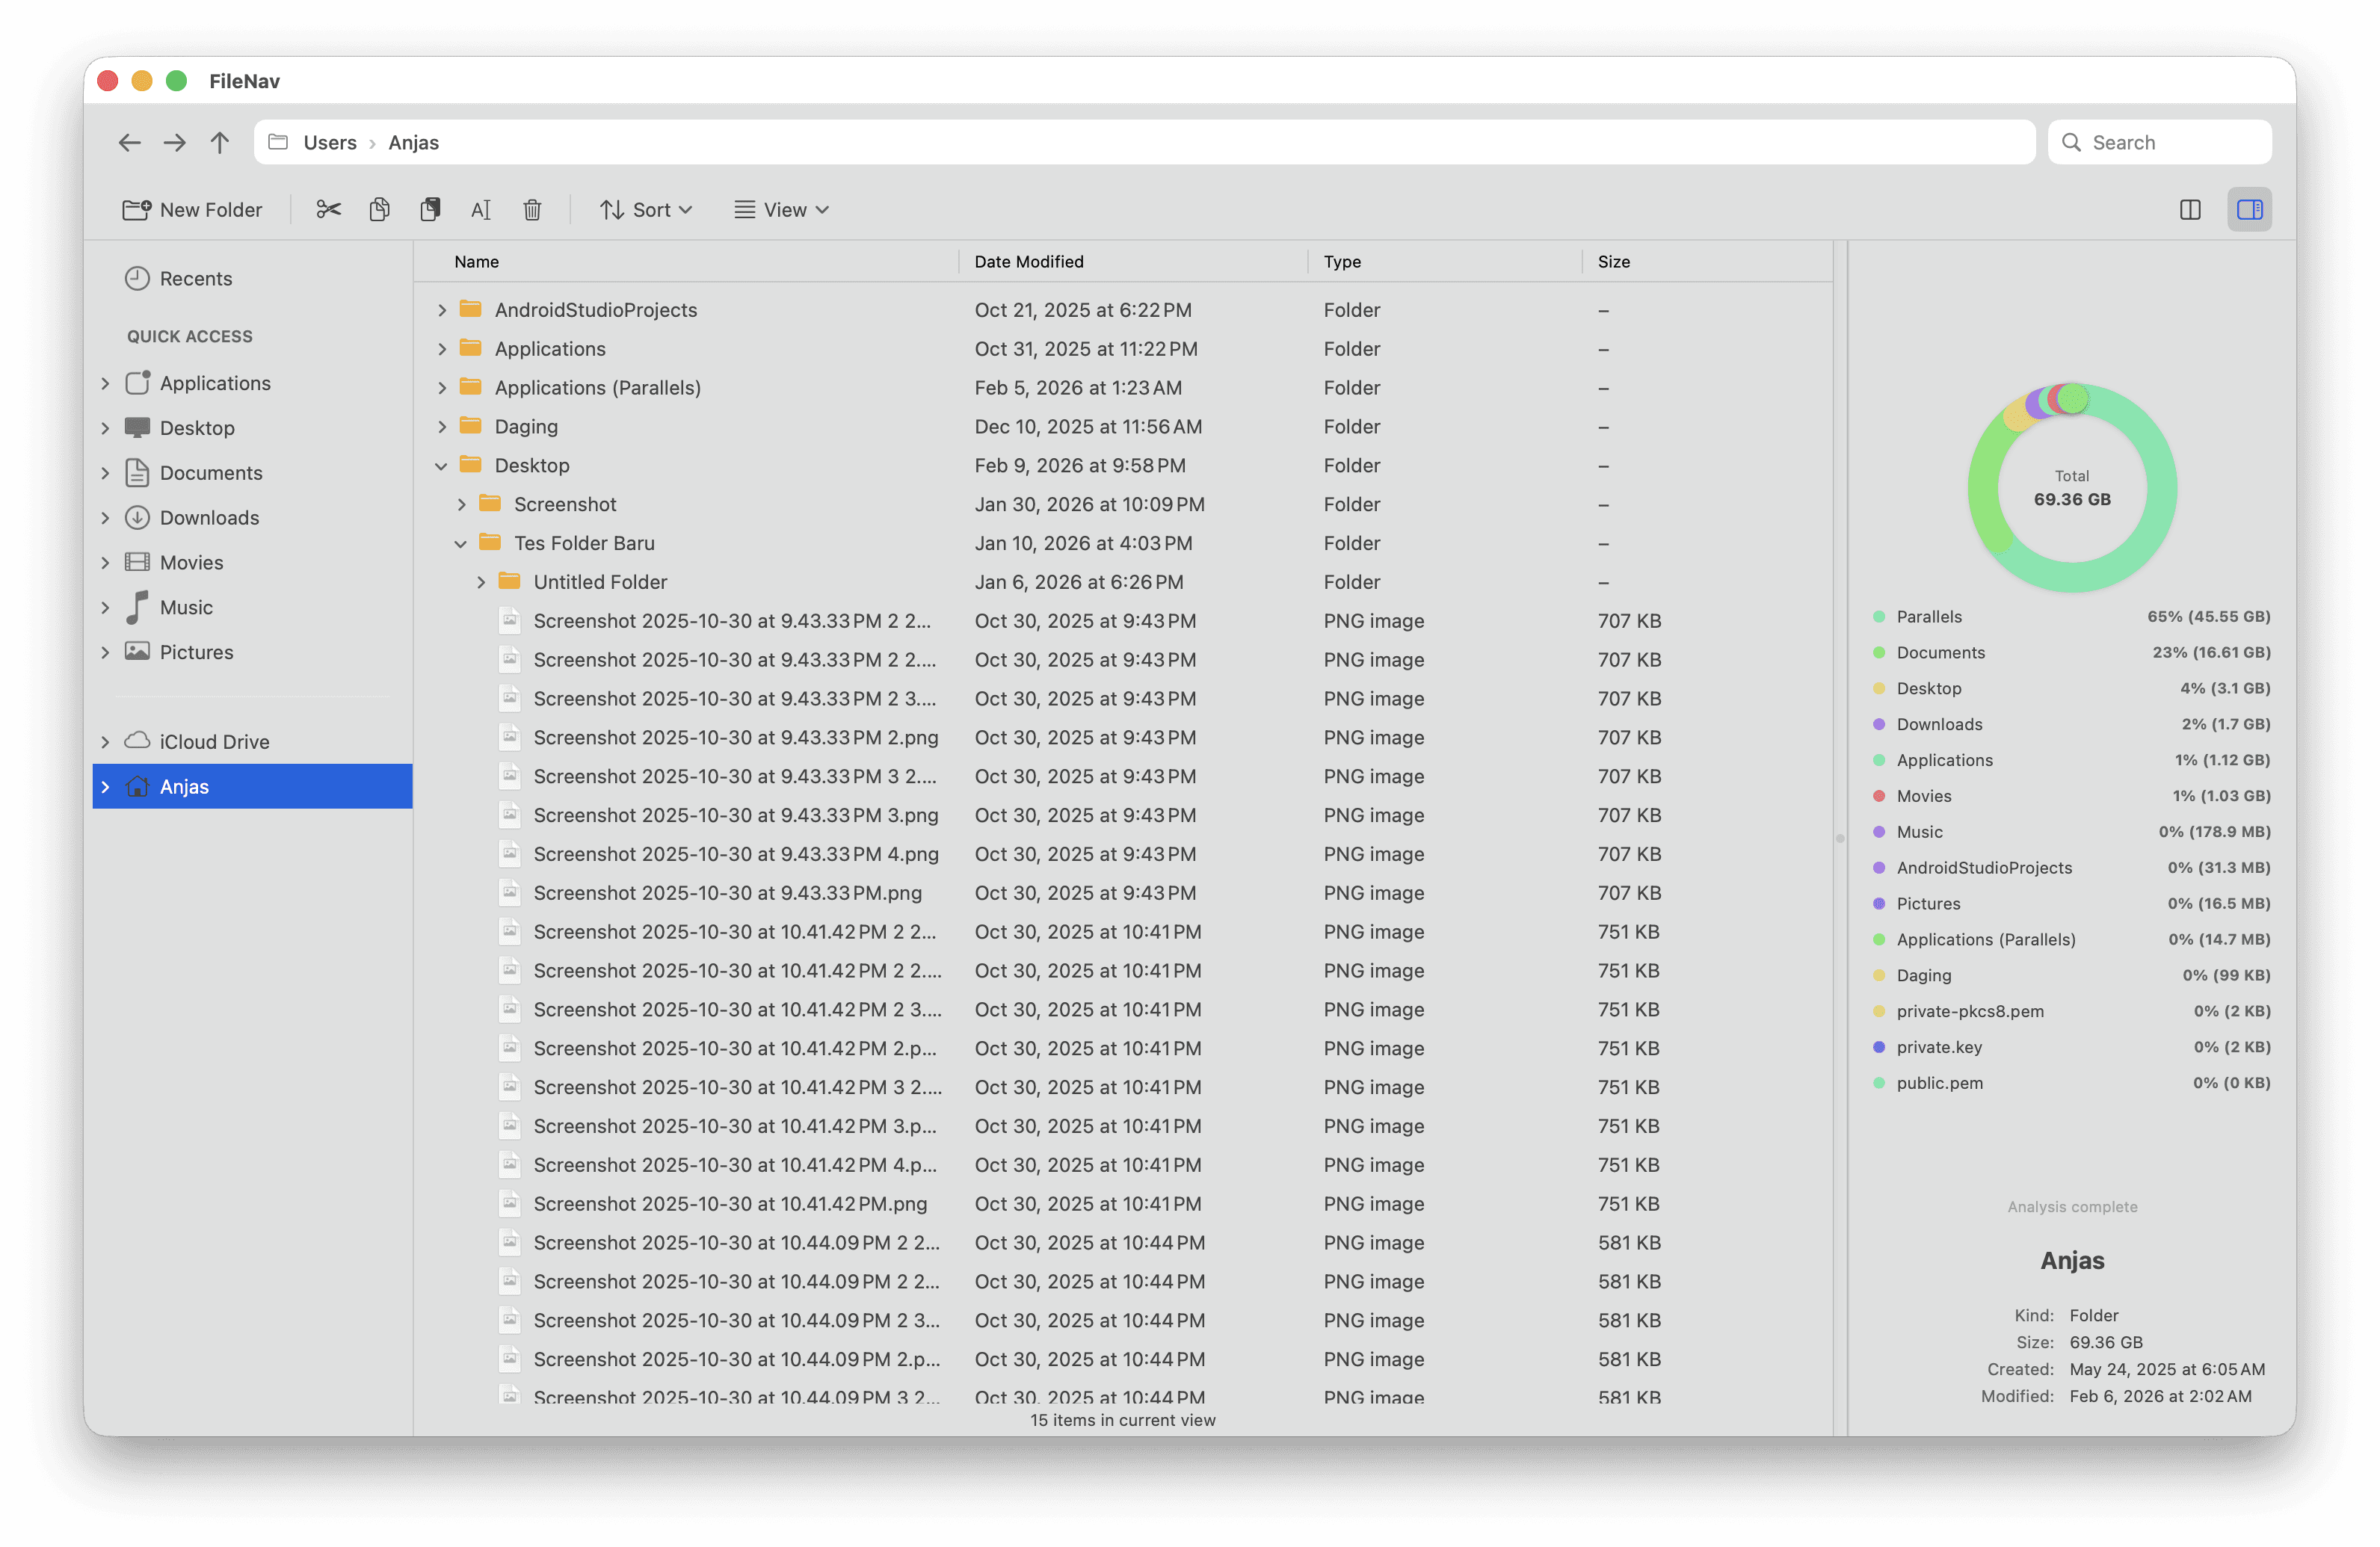Click the Size column header

tap(1613, 261)
